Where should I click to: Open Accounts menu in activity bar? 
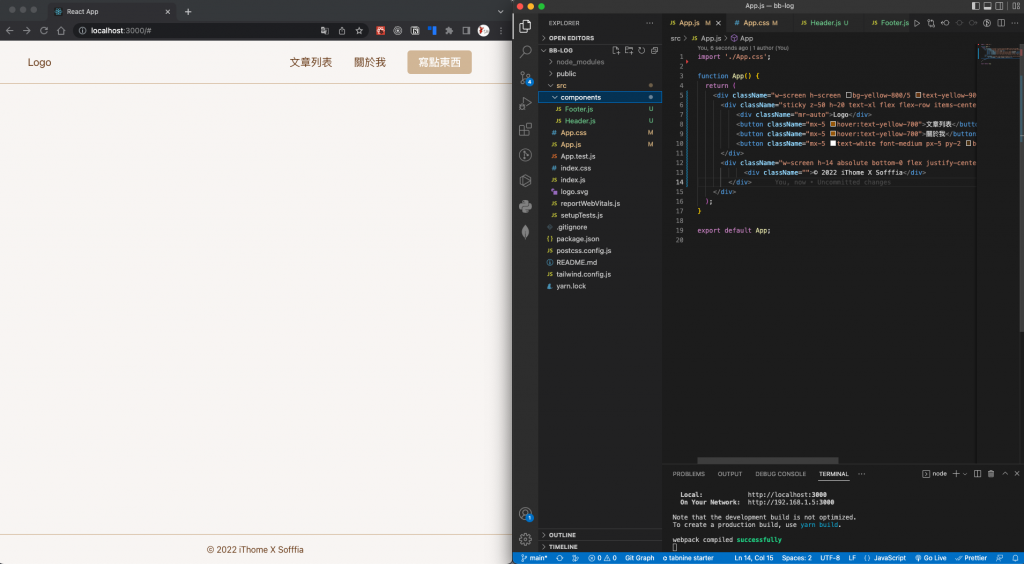point(525,514)
